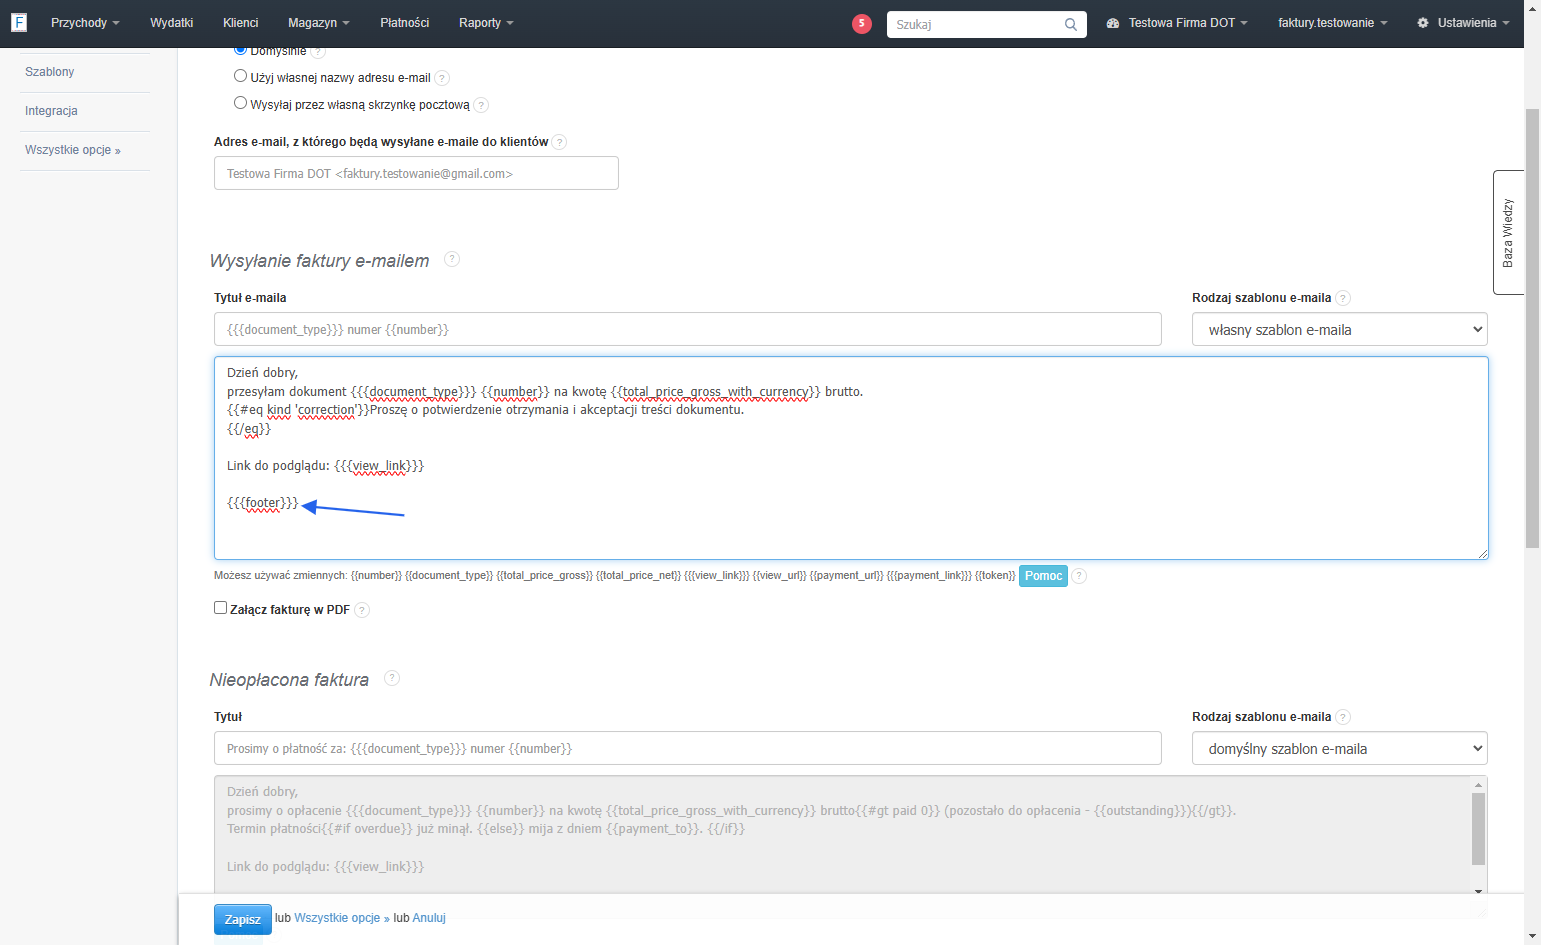Open the Klienci menu item
Viewport: 1541px width, 945px height.
click(241, 23)
